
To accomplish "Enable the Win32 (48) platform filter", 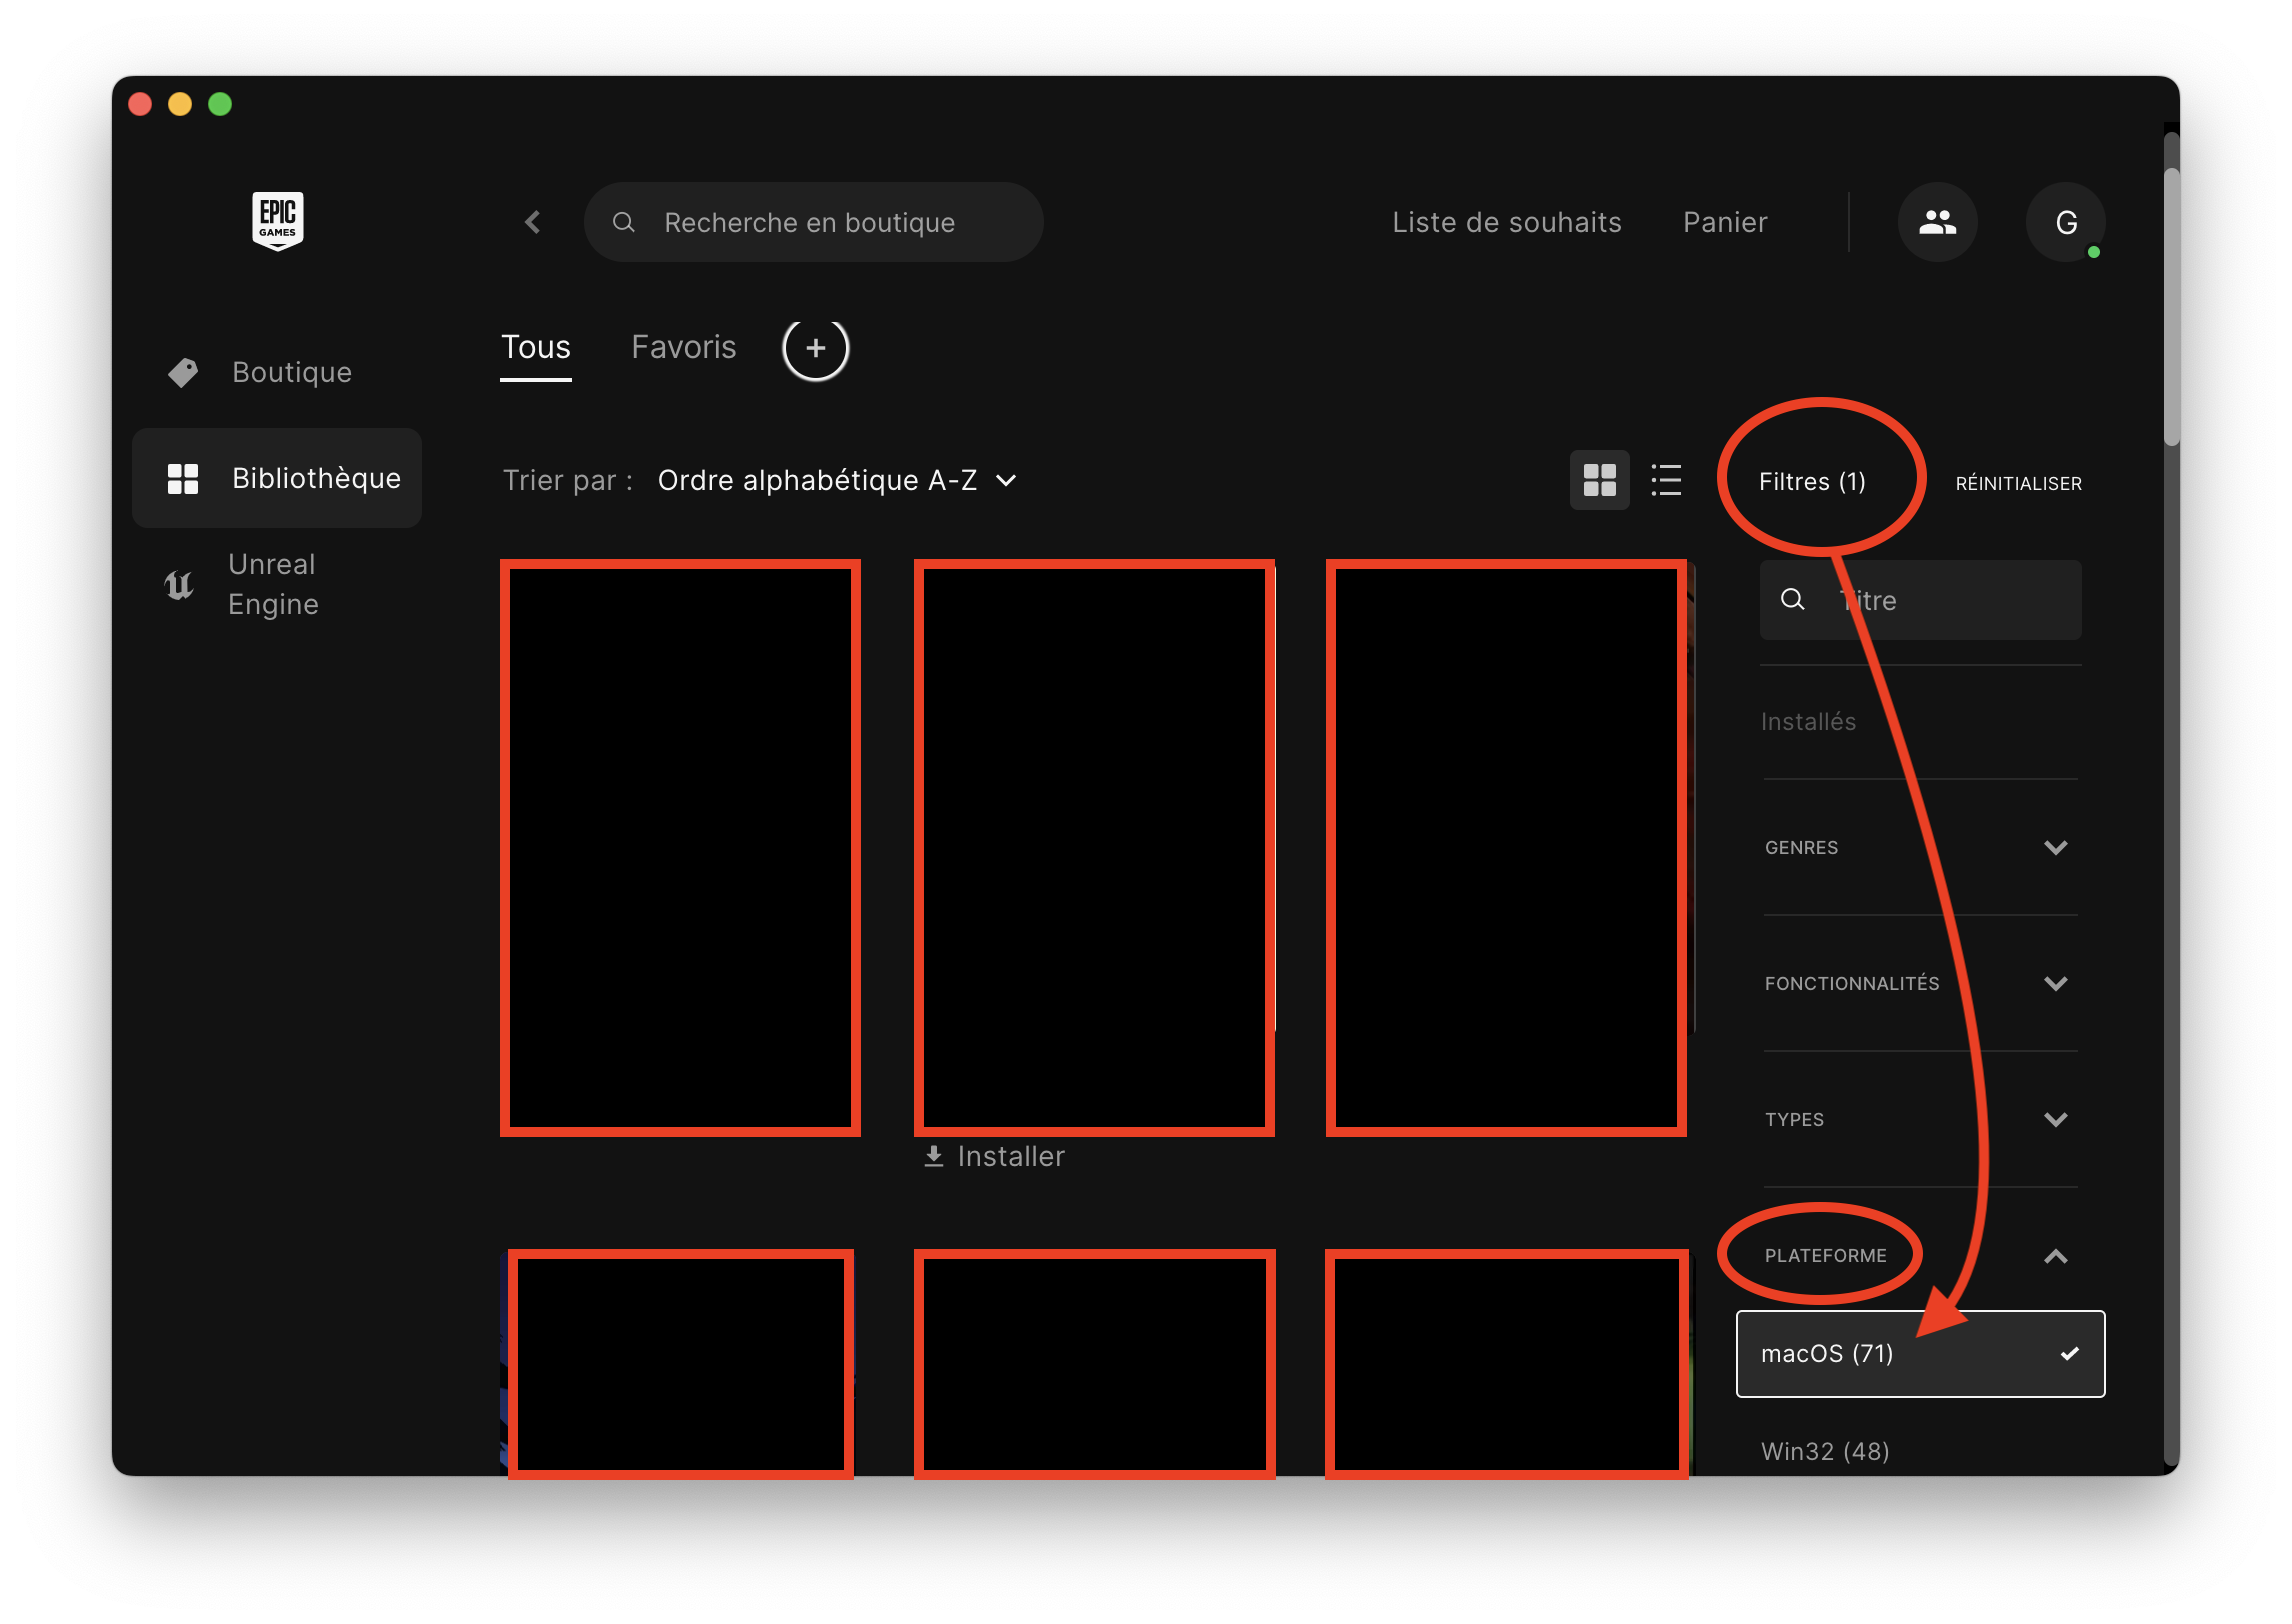I will click(1825, 1451).
